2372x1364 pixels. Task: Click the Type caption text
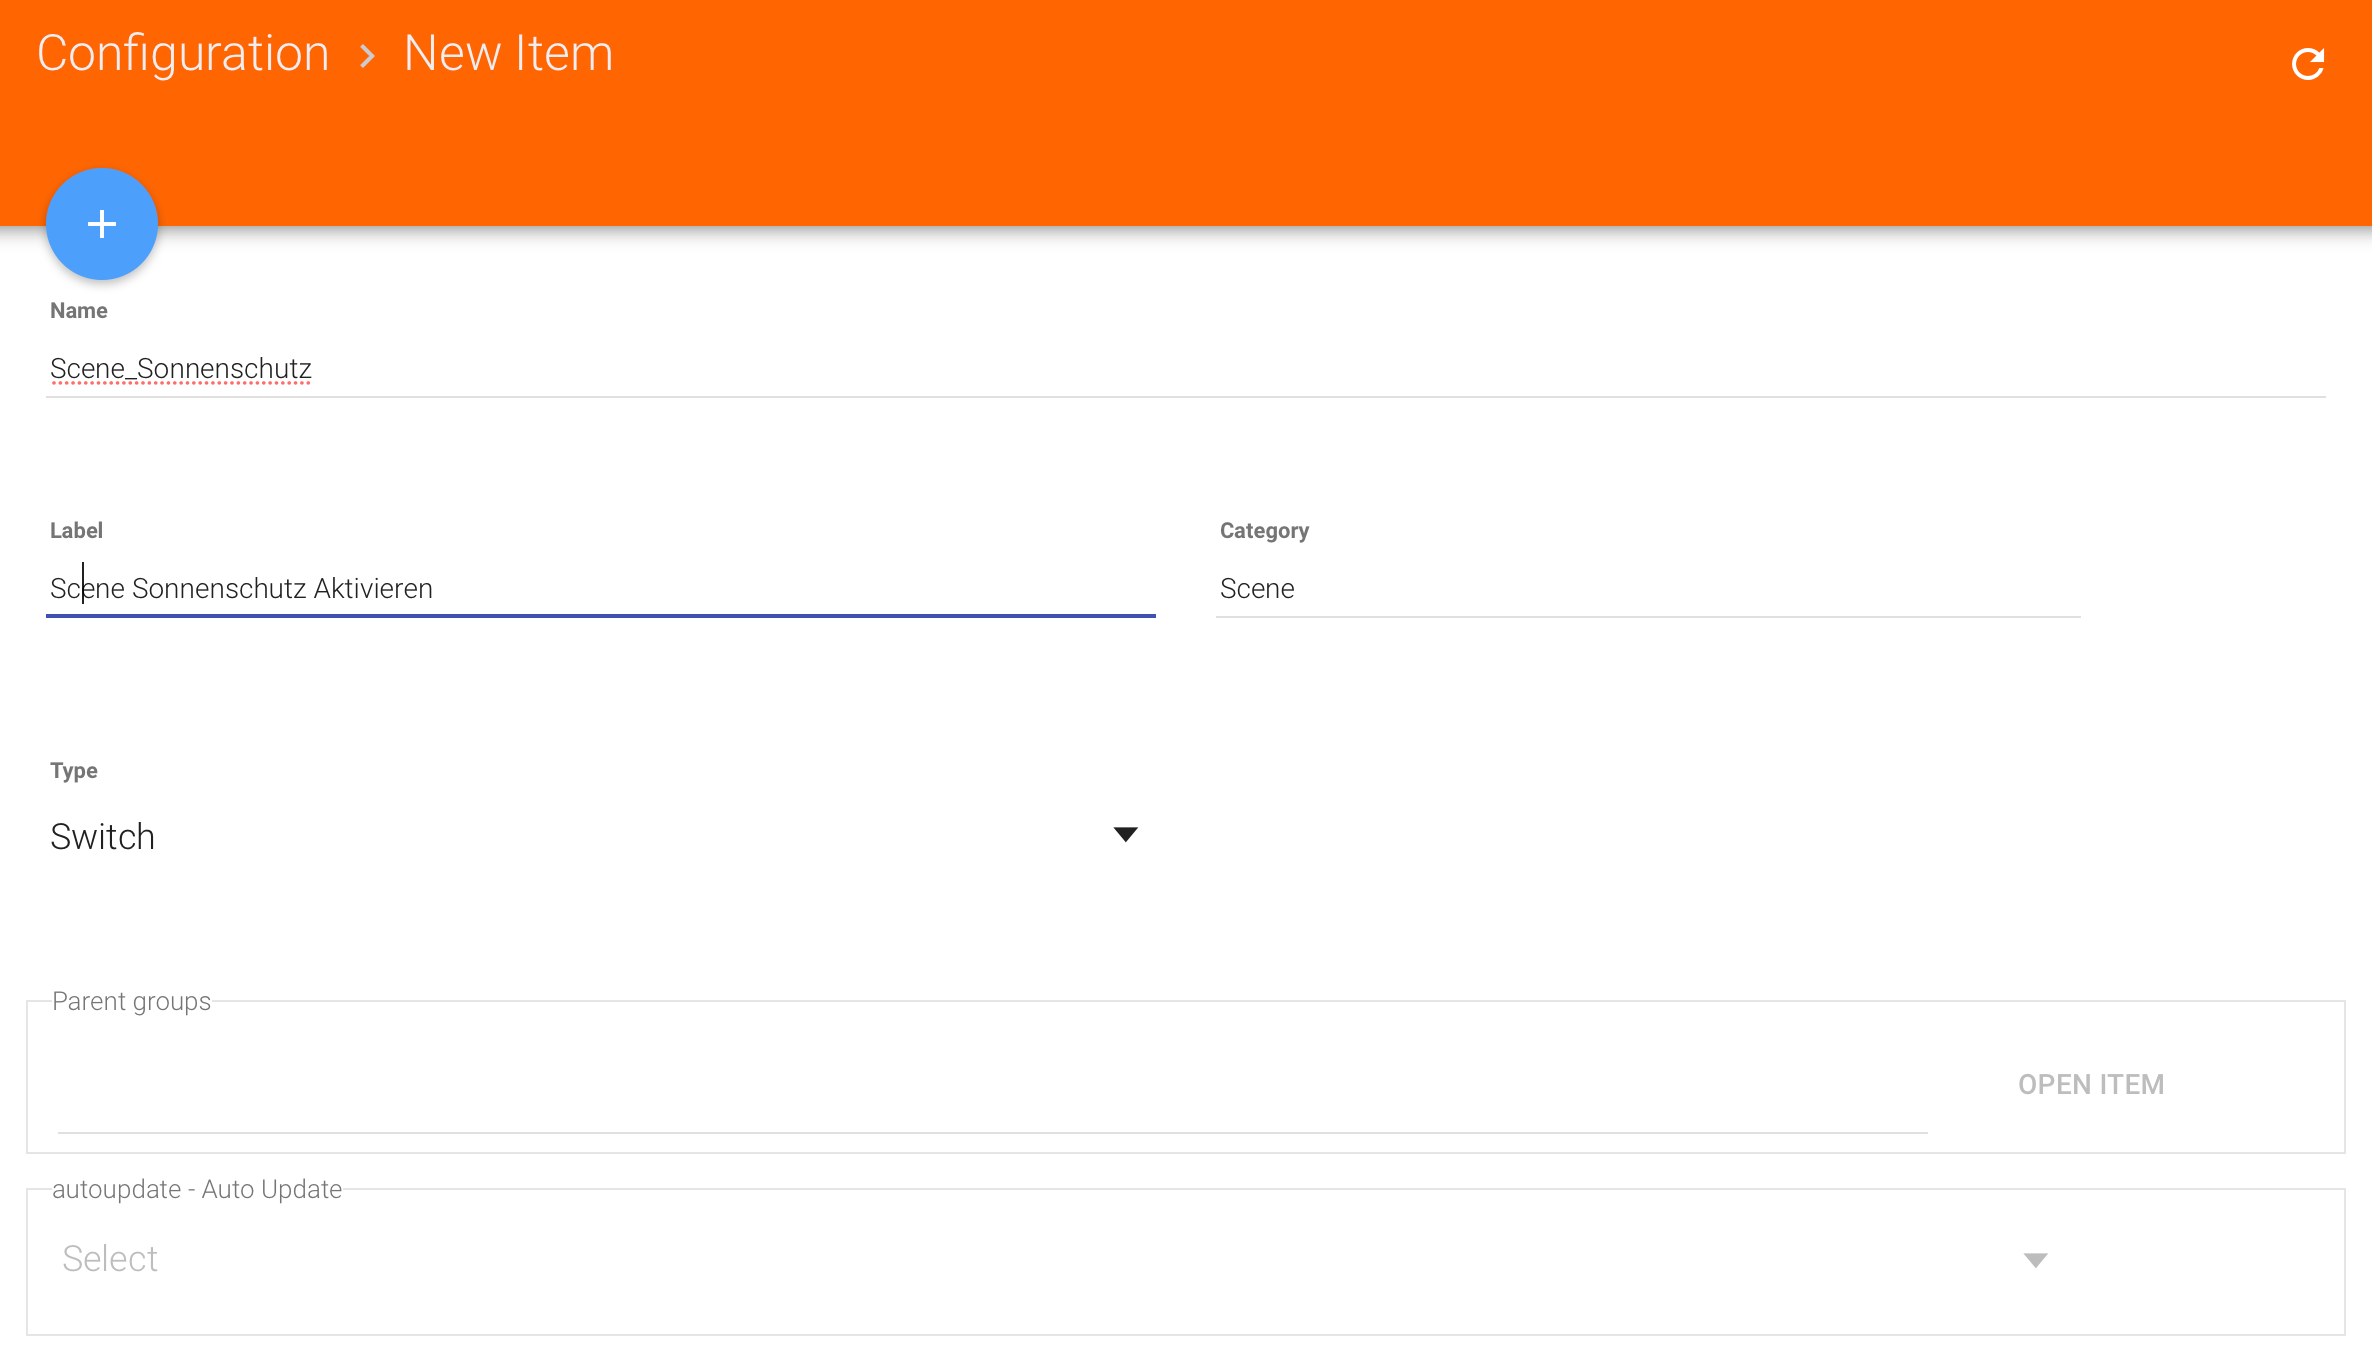(74, 771)
